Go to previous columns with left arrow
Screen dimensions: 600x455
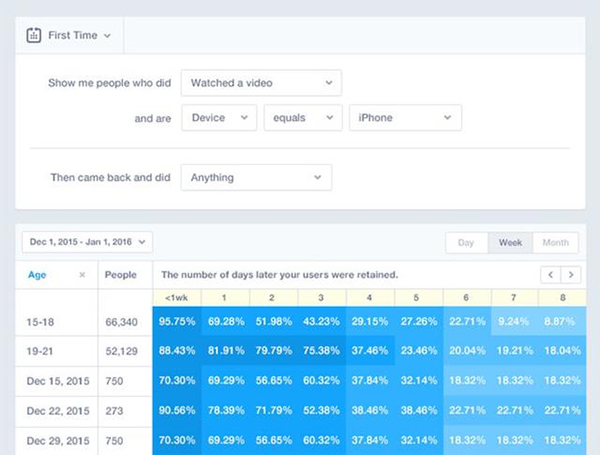[550, 274]
